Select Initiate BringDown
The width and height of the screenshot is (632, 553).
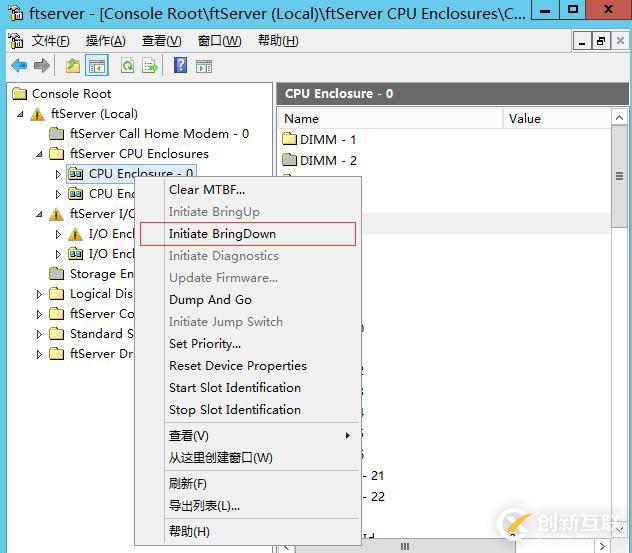tap(248, 234)
